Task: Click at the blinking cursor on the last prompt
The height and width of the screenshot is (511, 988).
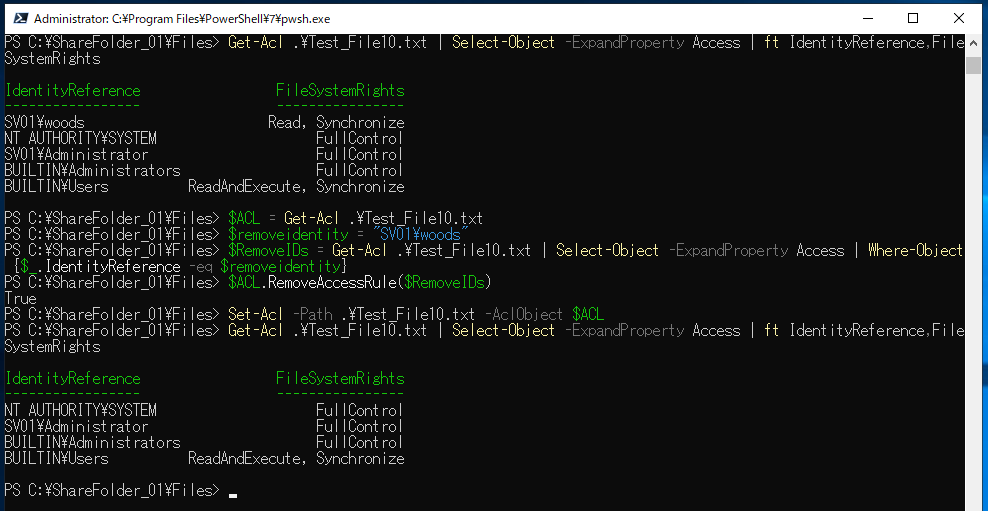Action: point(232,491)
